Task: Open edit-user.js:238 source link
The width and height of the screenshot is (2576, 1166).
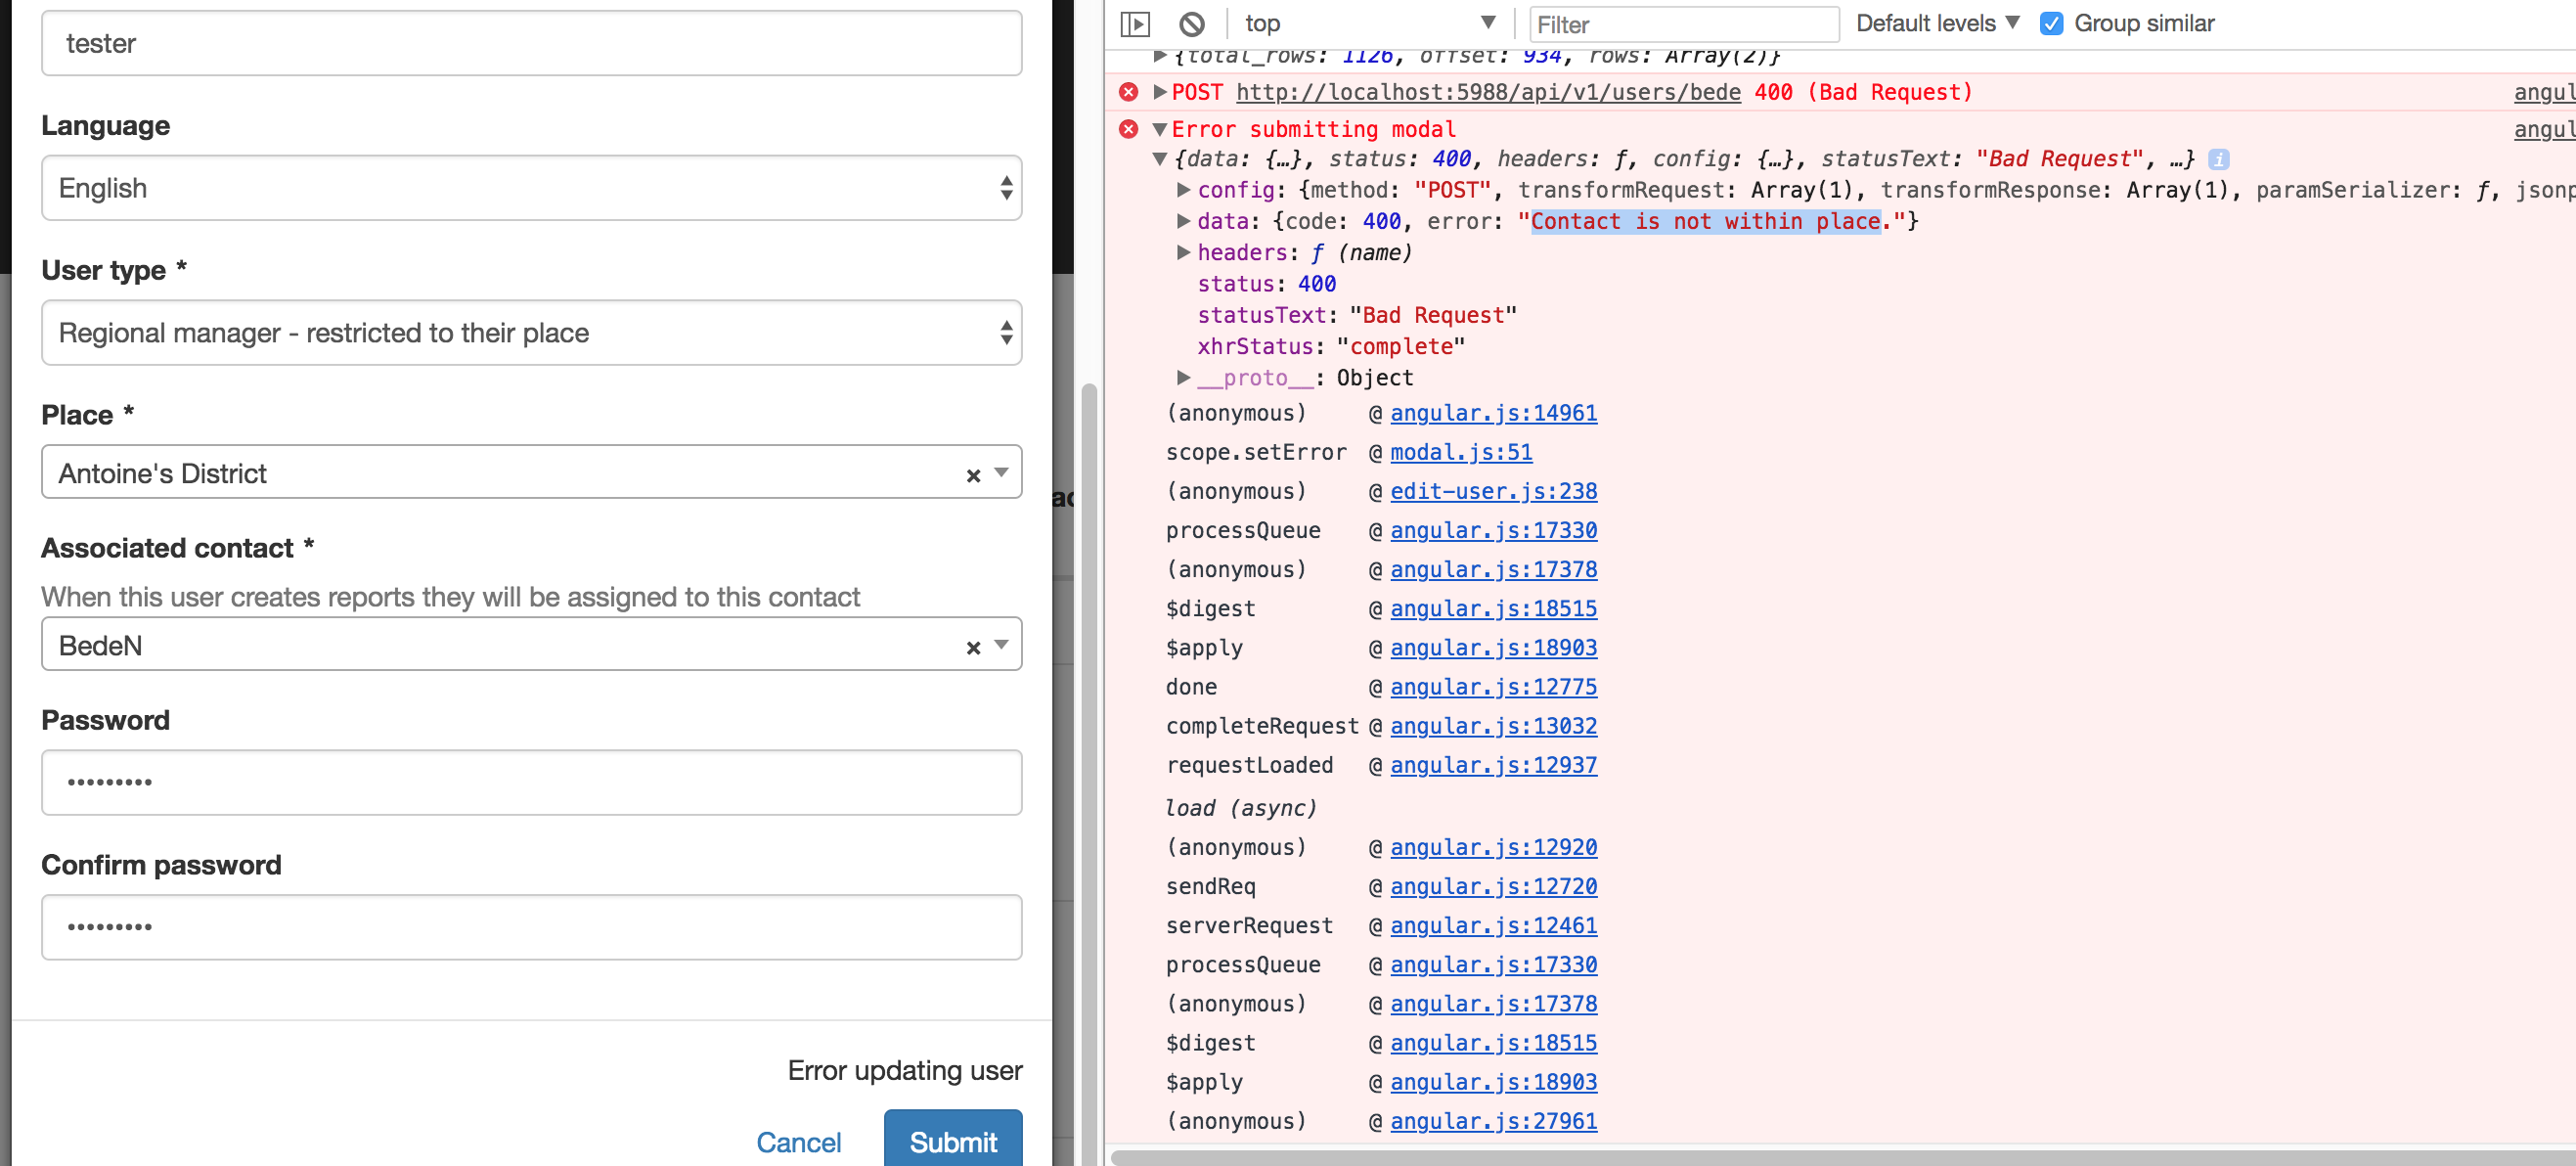Action: coord(1492,491)
